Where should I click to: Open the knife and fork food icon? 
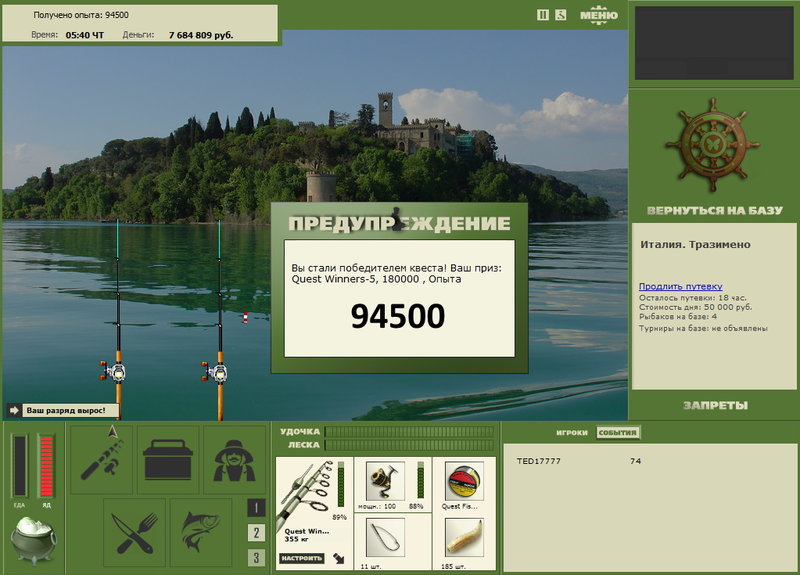pos(135,533)
